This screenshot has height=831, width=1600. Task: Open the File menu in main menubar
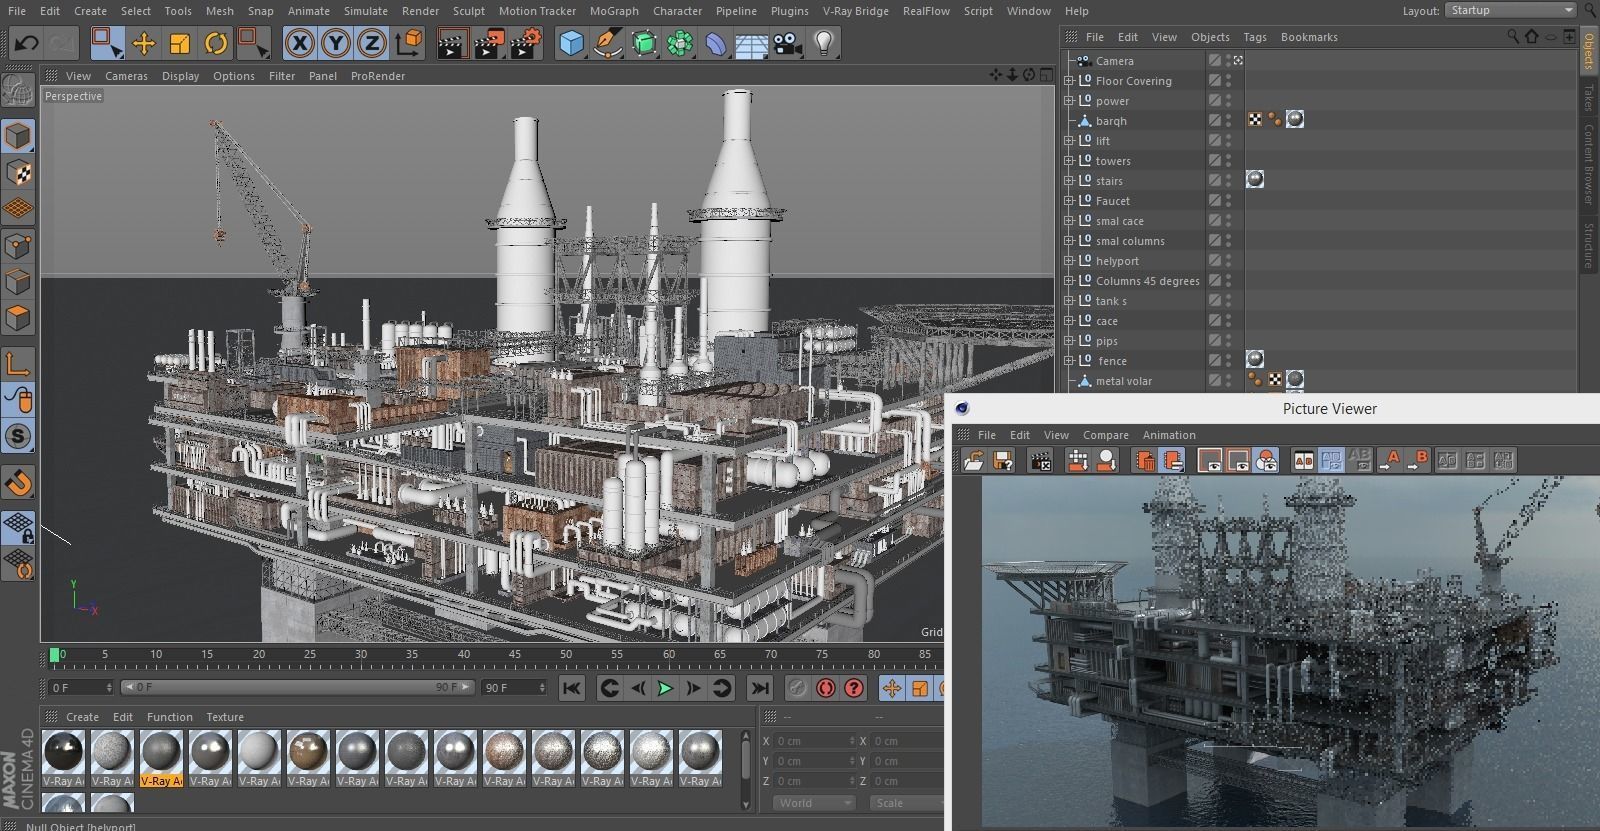point(17,11)
